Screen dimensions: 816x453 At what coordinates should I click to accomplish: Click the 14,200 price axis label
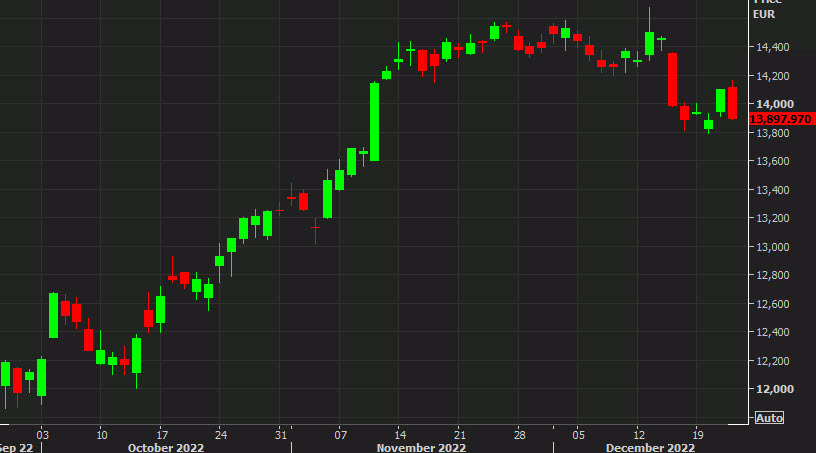point(772,76)
